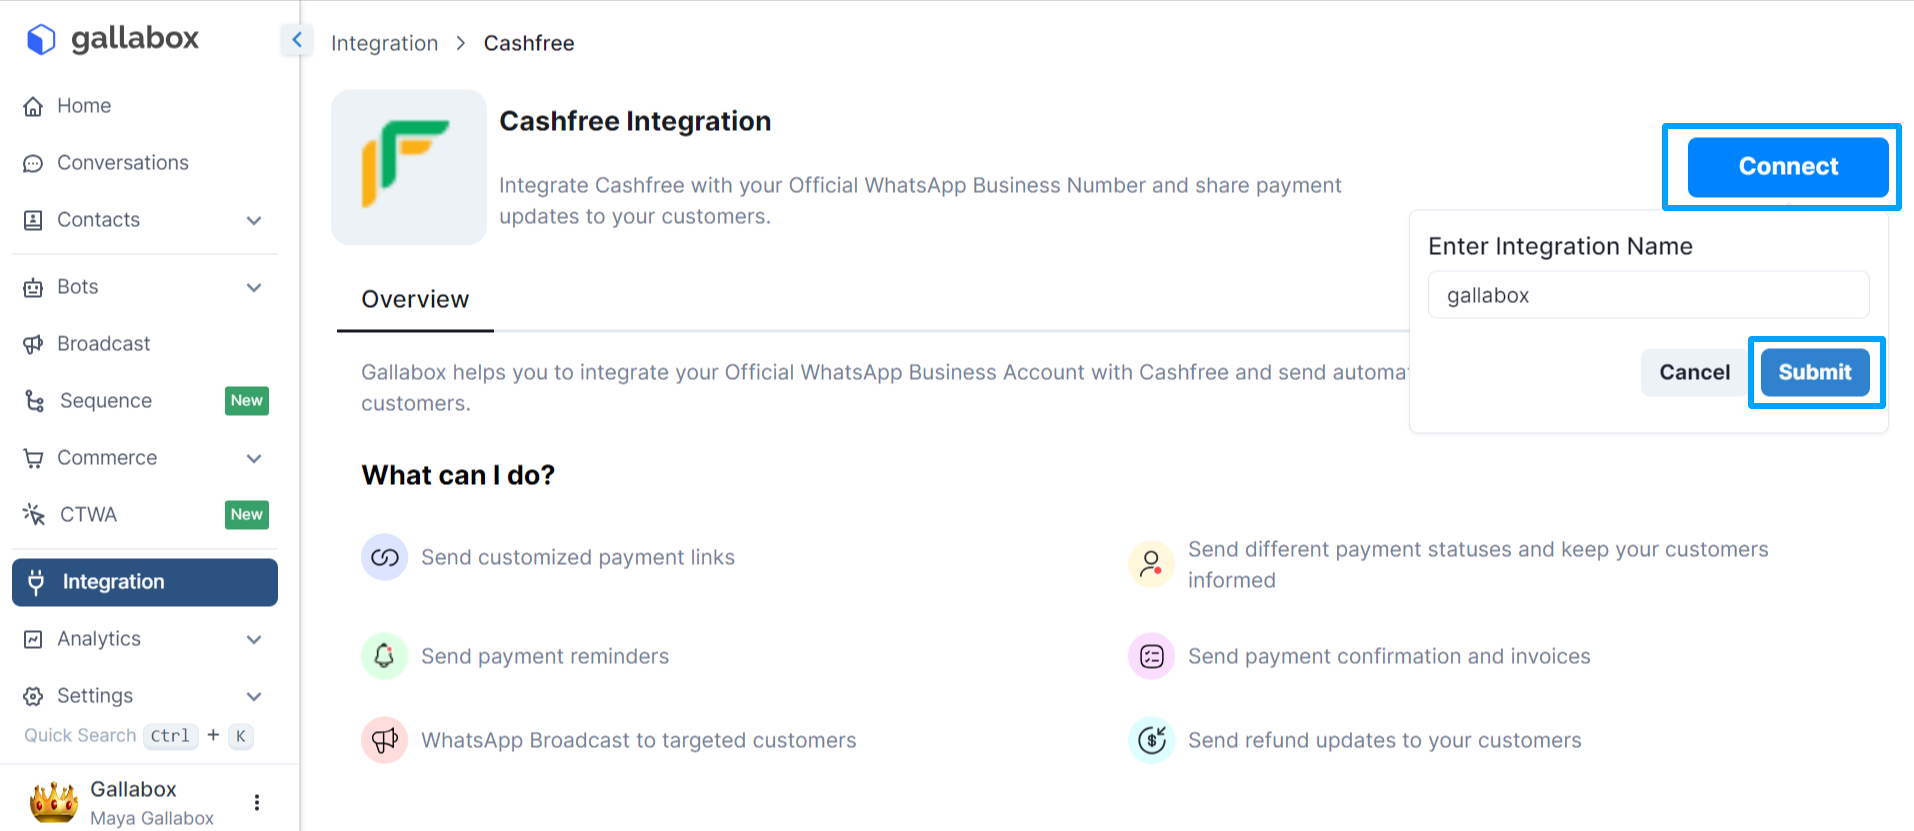Click the Broadcast megaphone icon in sidebar

coord(33,344)
